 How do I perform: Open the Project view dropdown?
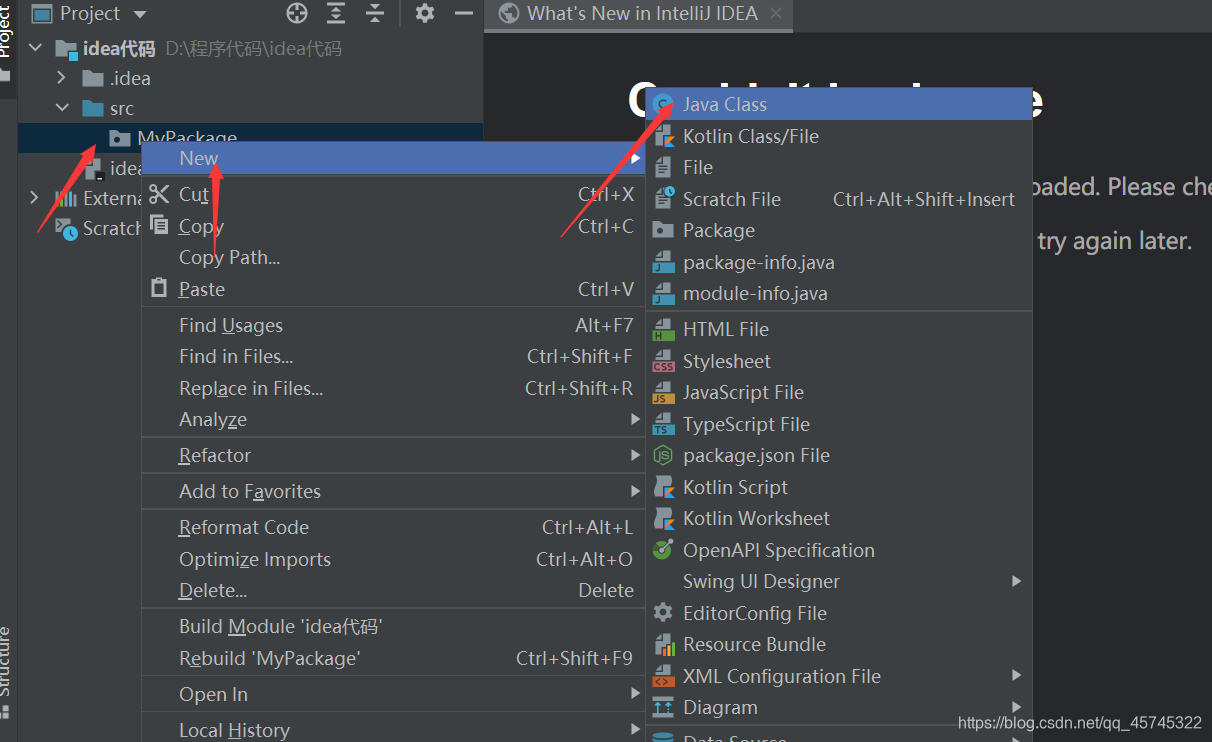click(x=139, y=14)
